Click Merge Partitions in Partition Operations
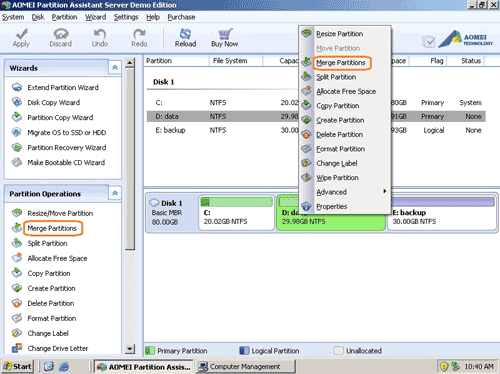Viewport: 500px width, 374px height. (x=52, y=228)
